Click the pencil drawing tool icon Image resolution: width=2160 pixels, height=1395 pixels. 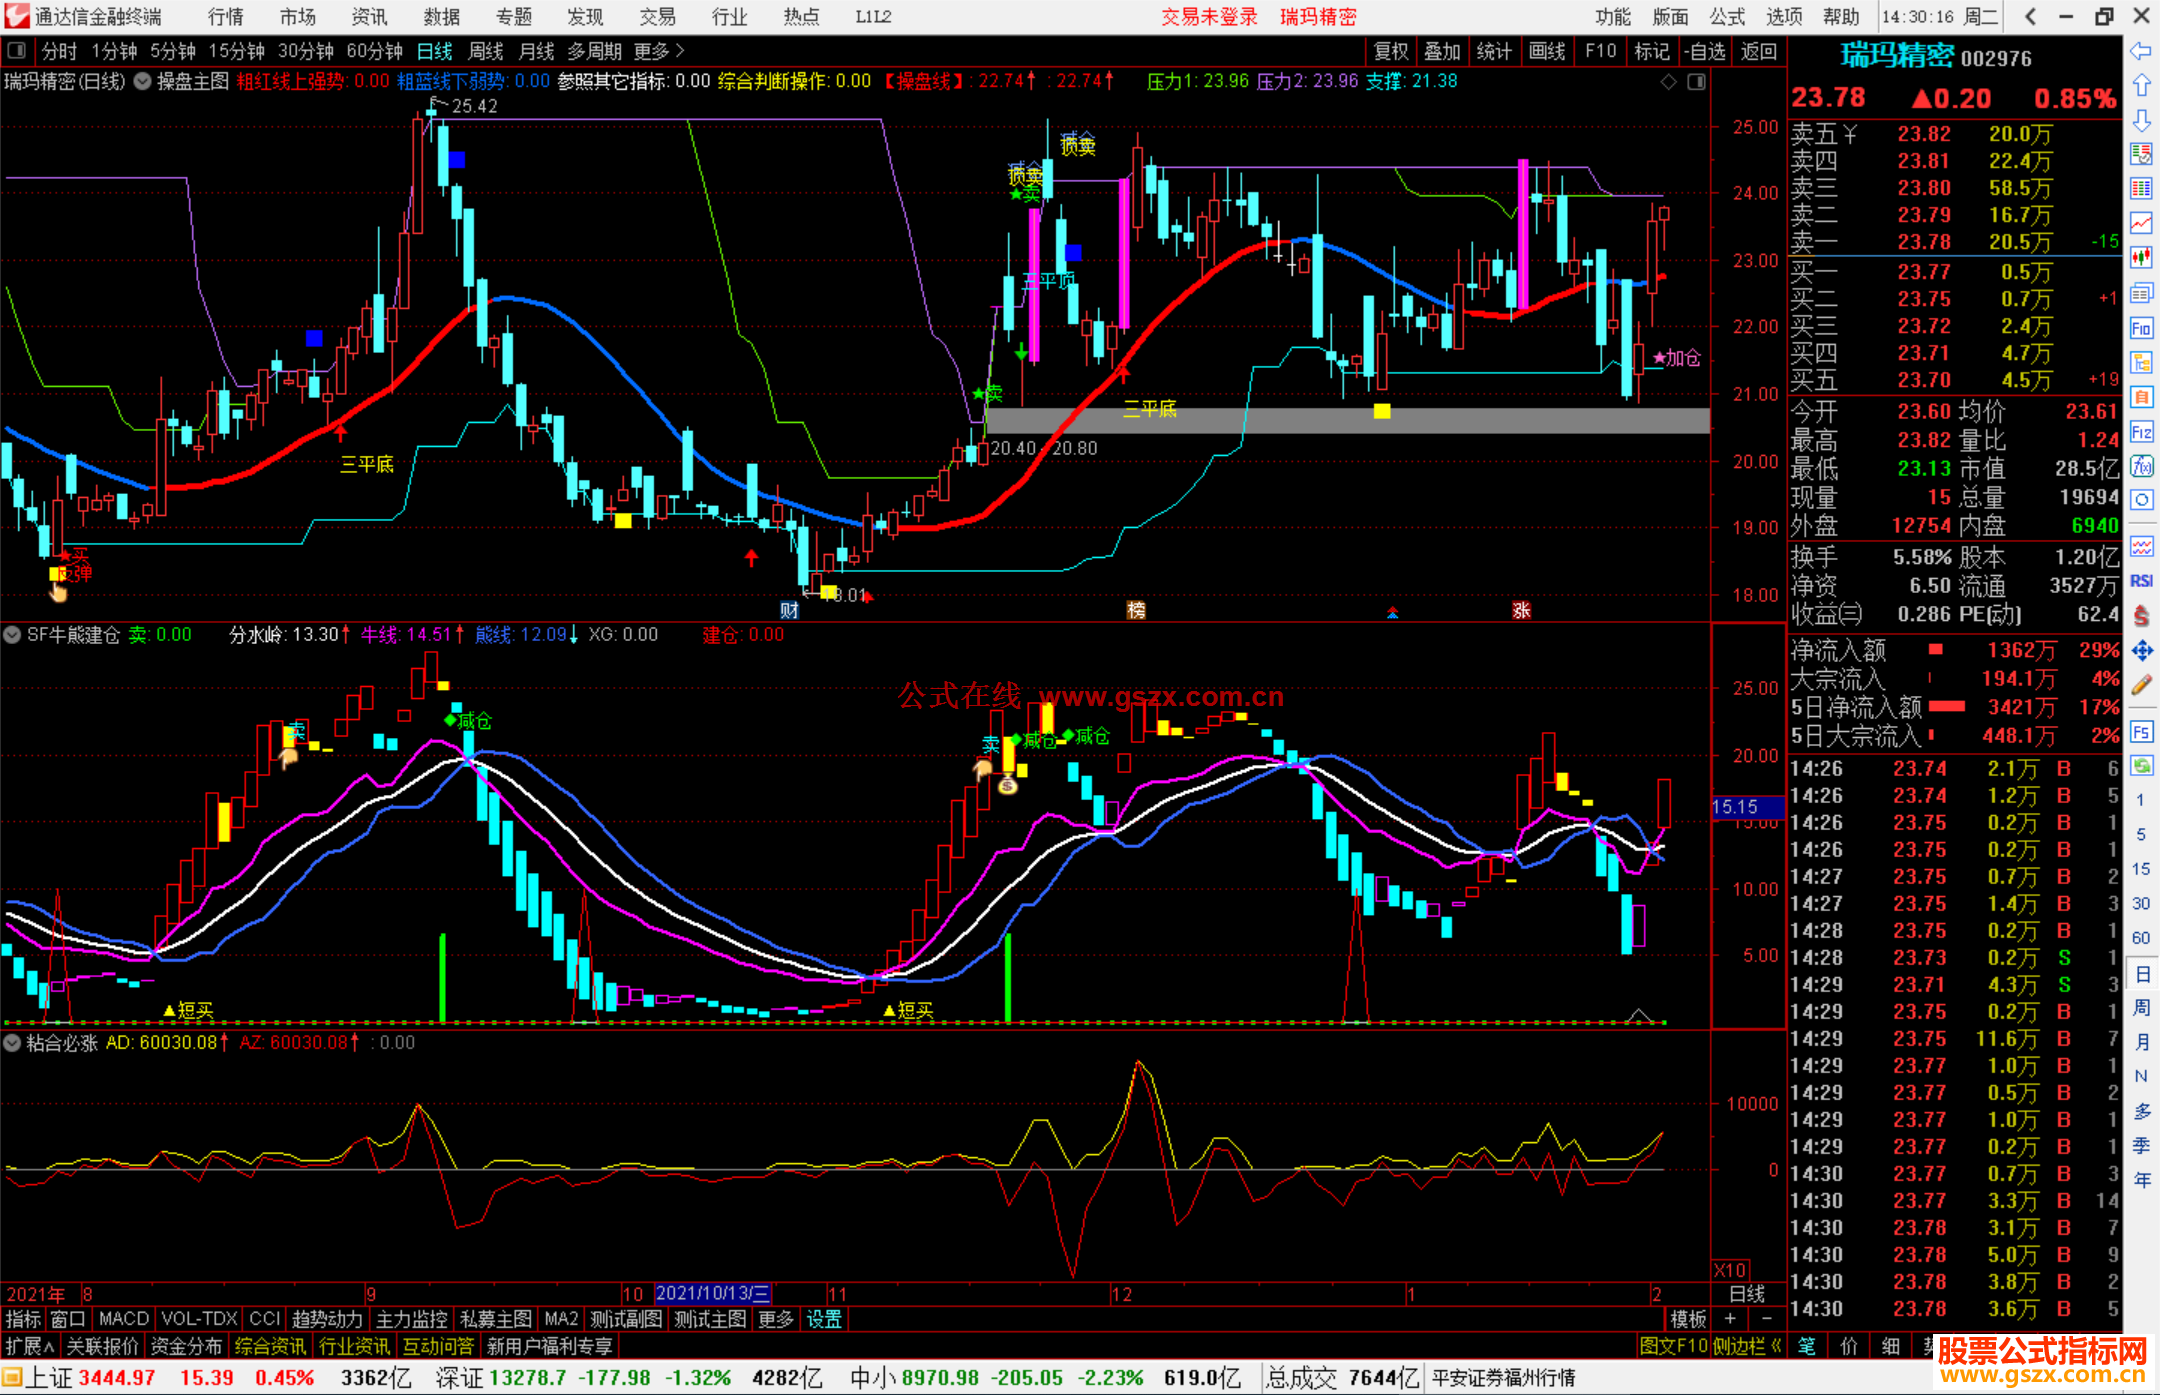tap(2141, 685)
